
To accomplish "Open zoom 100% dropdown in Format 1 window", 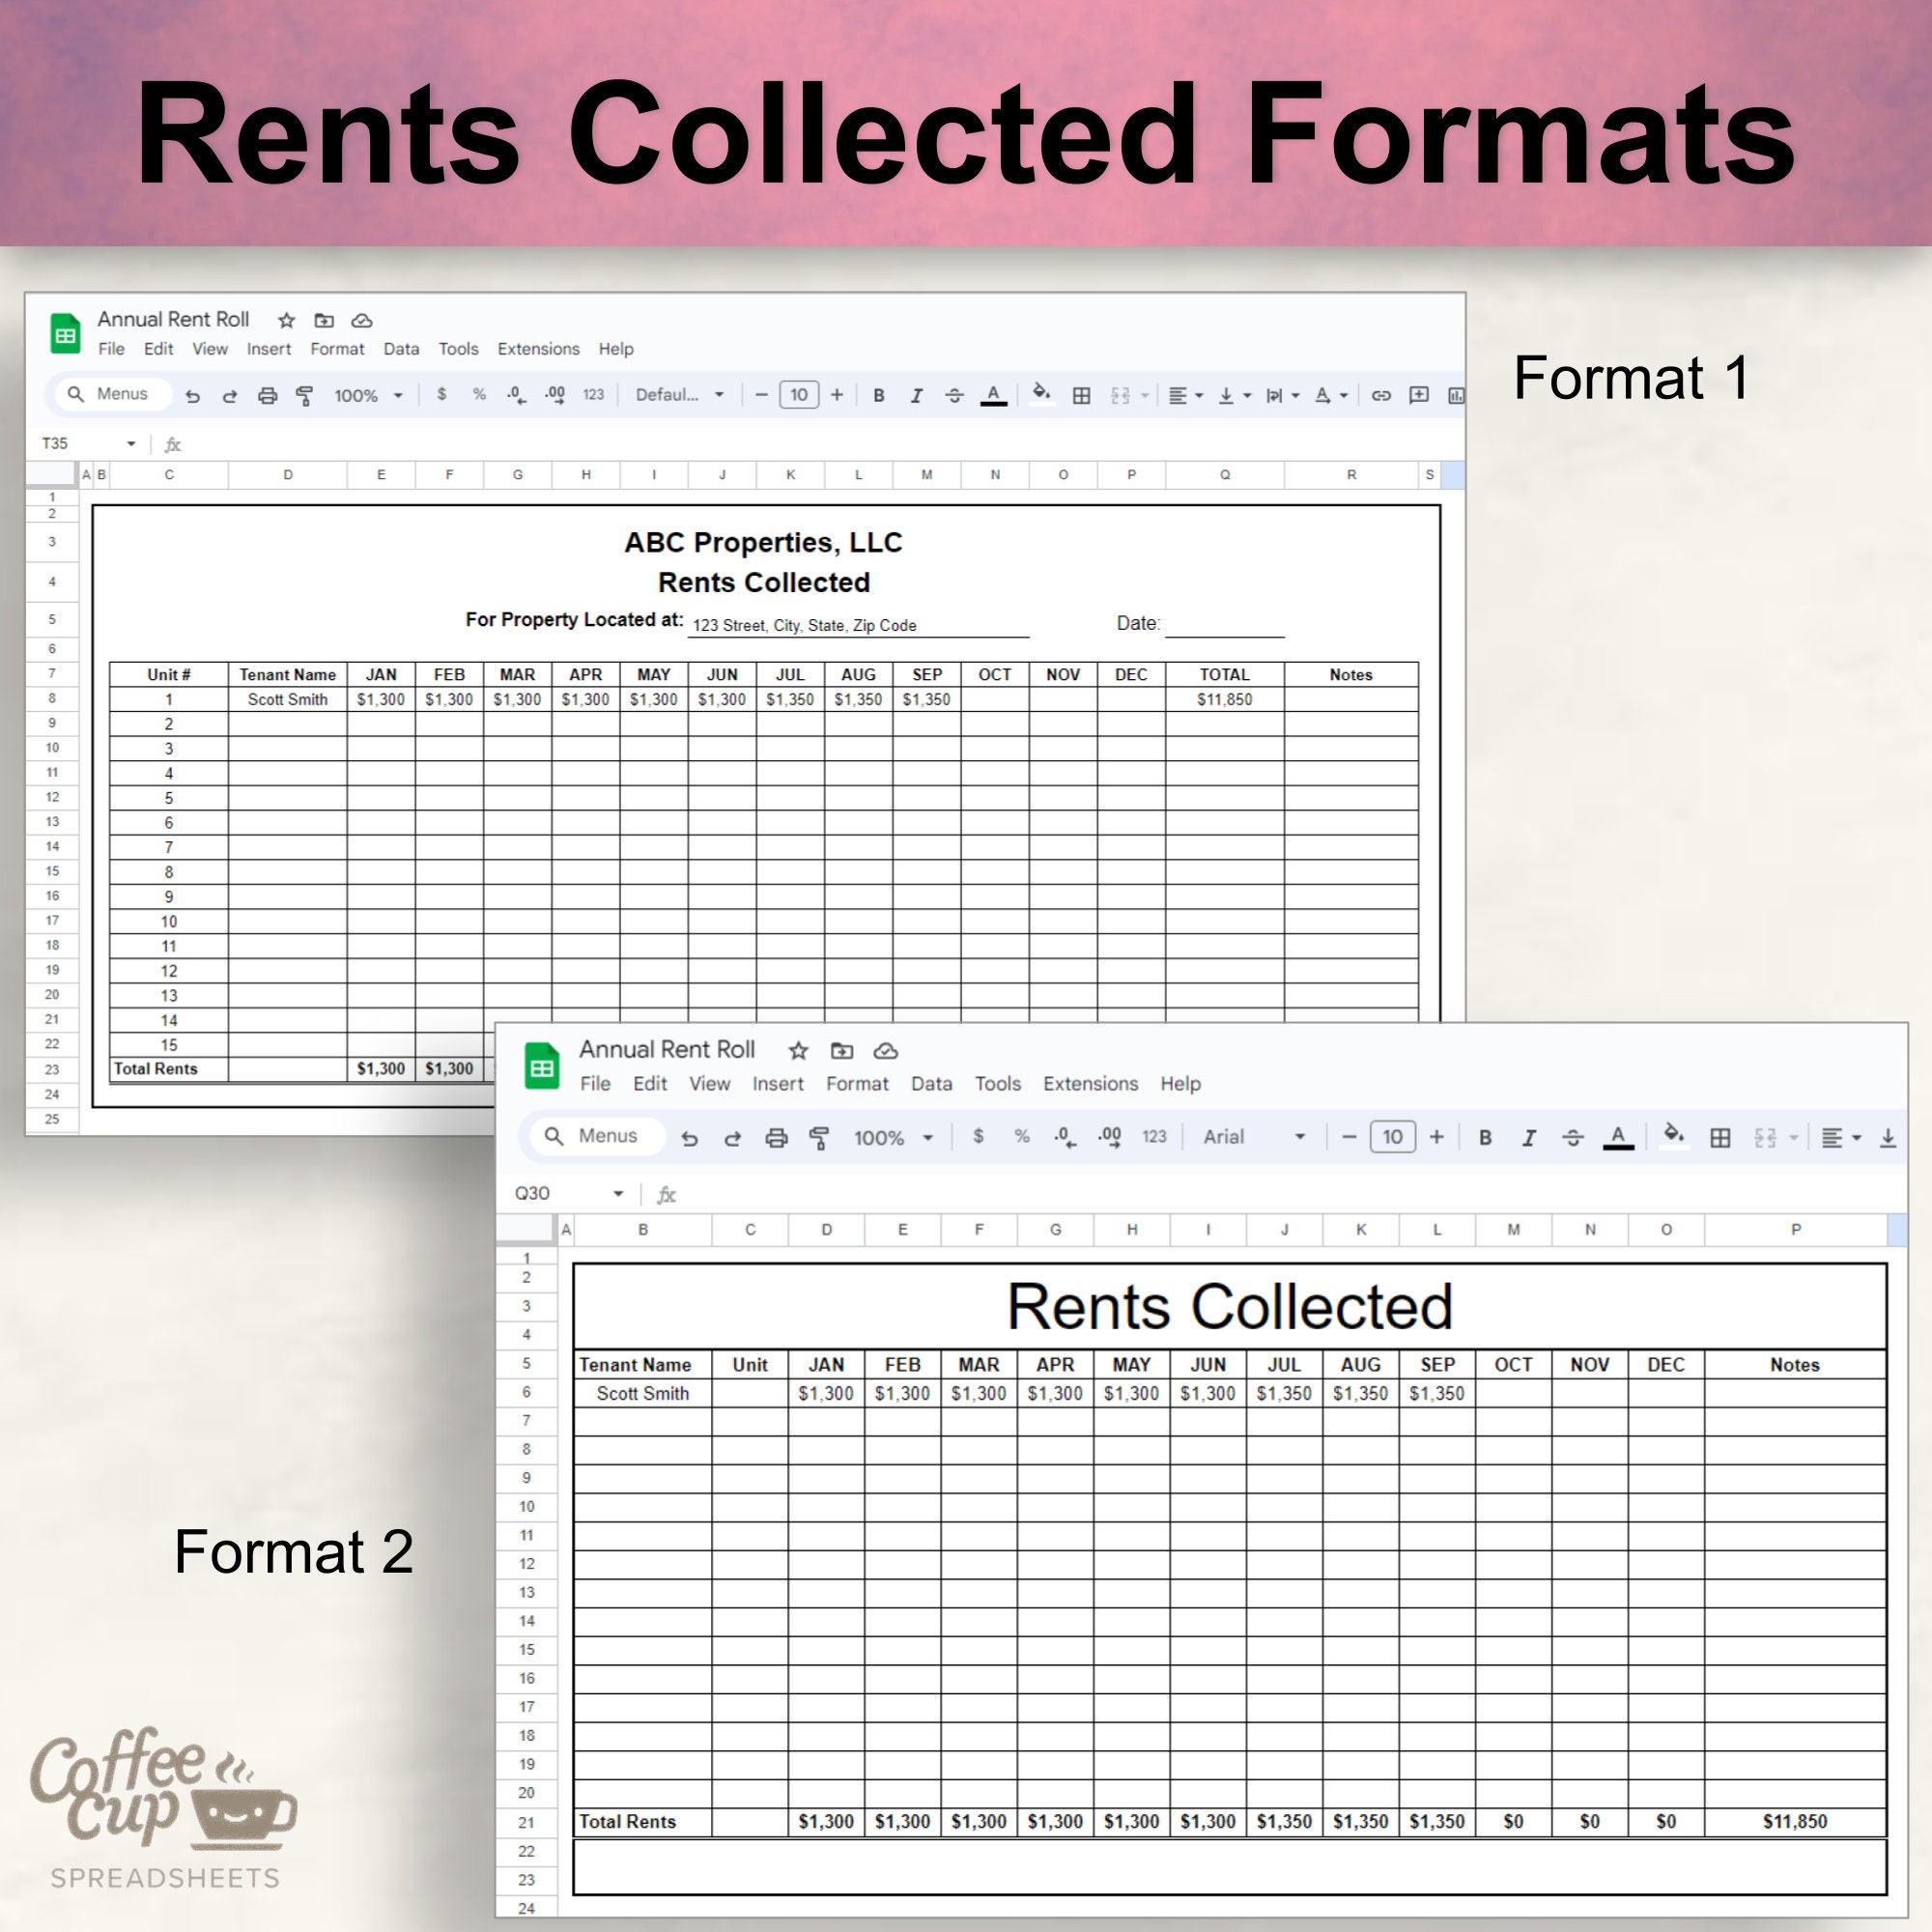I will (x=368, y=395).
